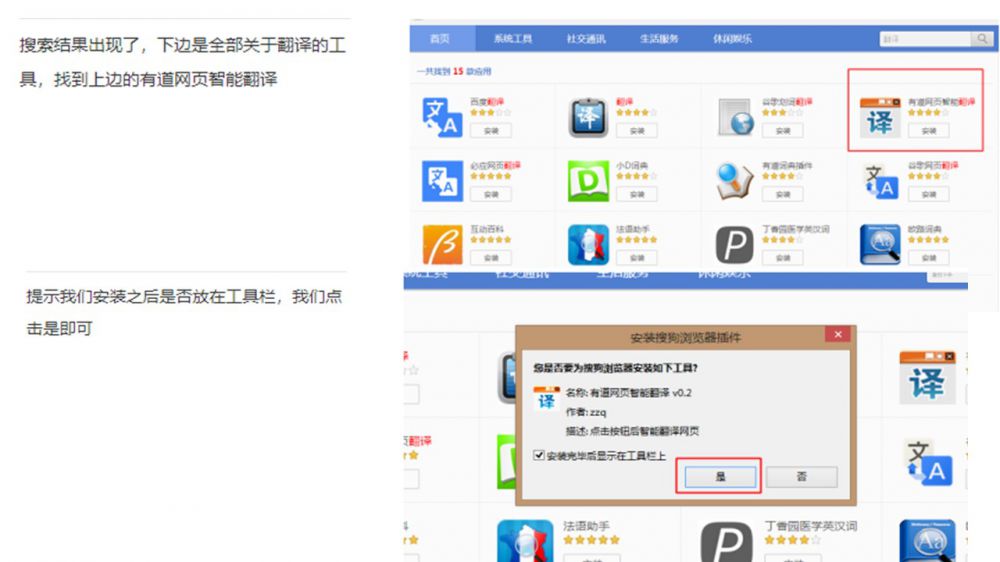The height and width of the screenshot is (562, 1000).
Task: Select the 社交通讯 tab in top navigation
Action: 585,39
